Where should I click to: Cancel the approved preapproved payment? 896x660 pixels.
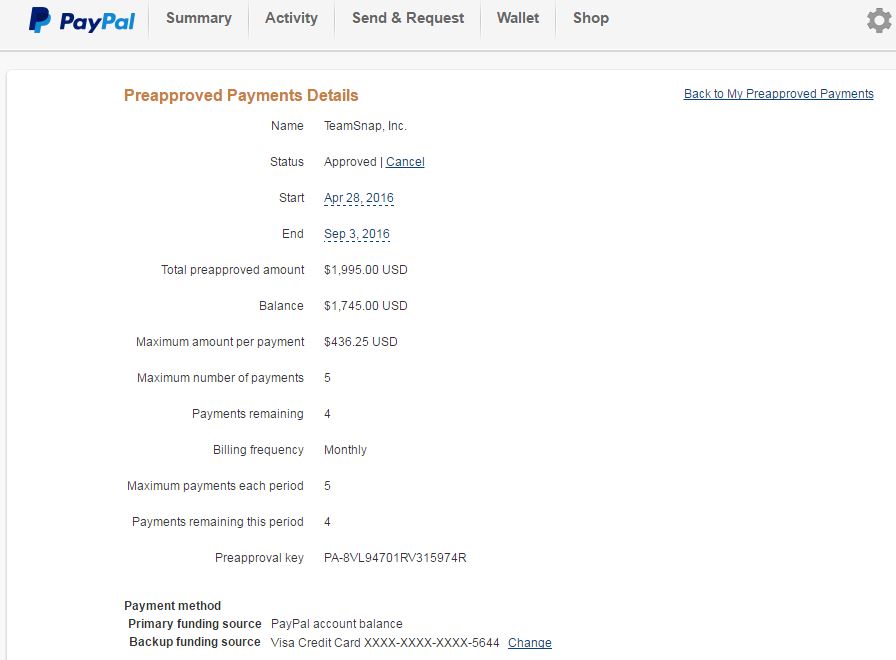pyautogui.click(x=405, y=162)
